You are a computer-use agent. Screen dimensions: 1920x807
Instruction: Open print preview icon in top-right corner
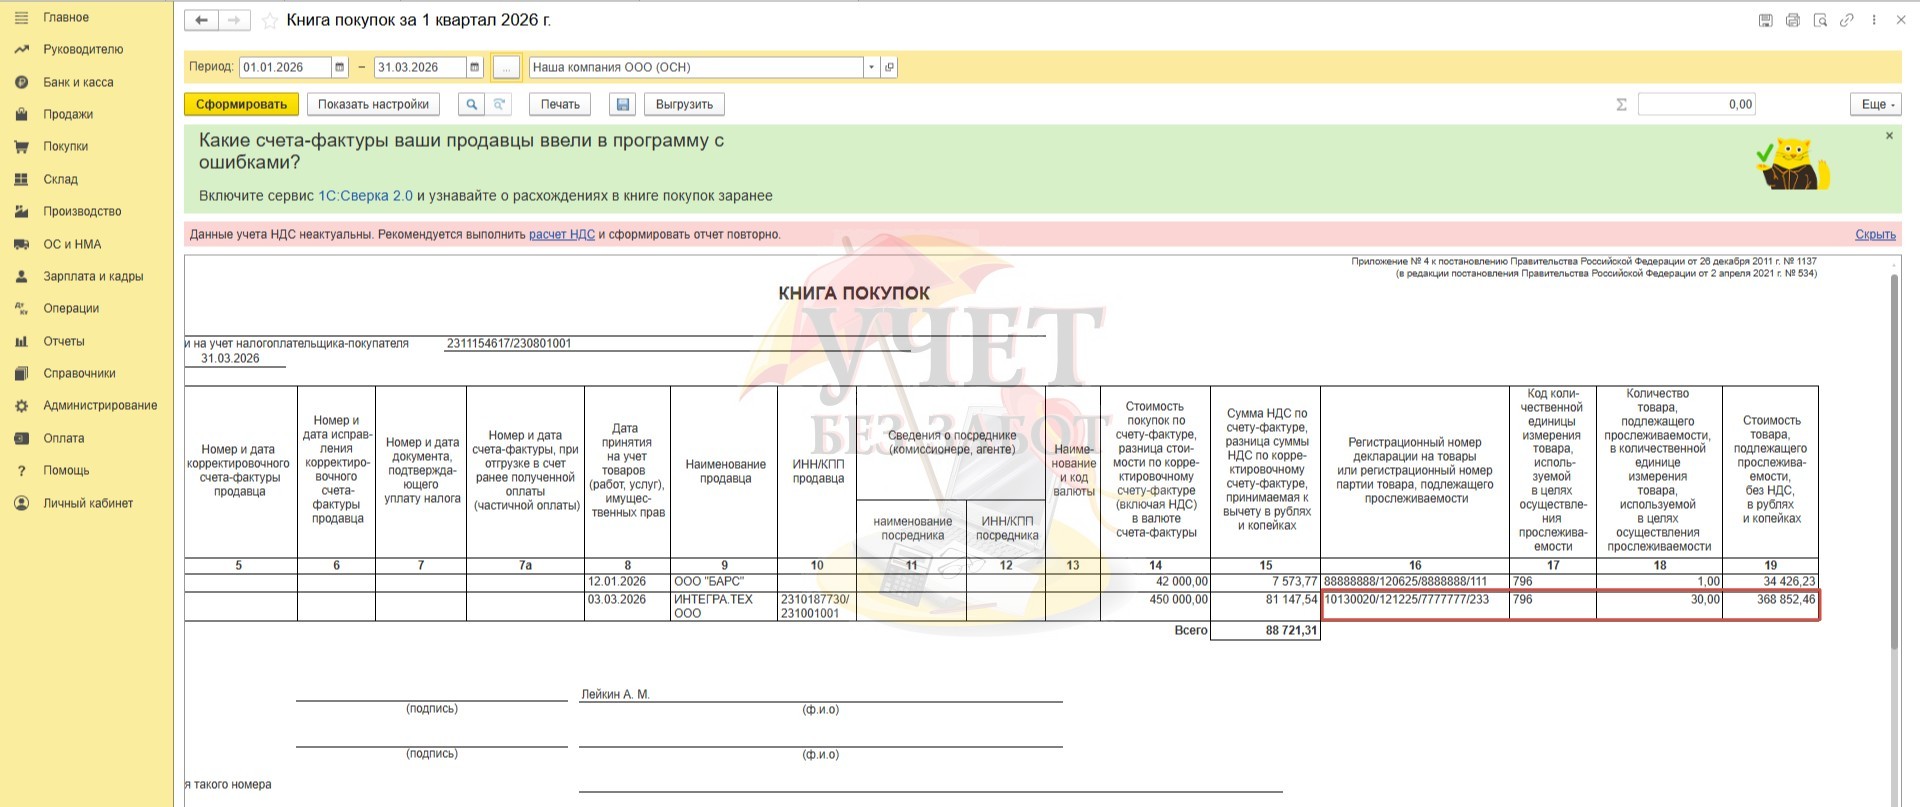coord(1820,20)
